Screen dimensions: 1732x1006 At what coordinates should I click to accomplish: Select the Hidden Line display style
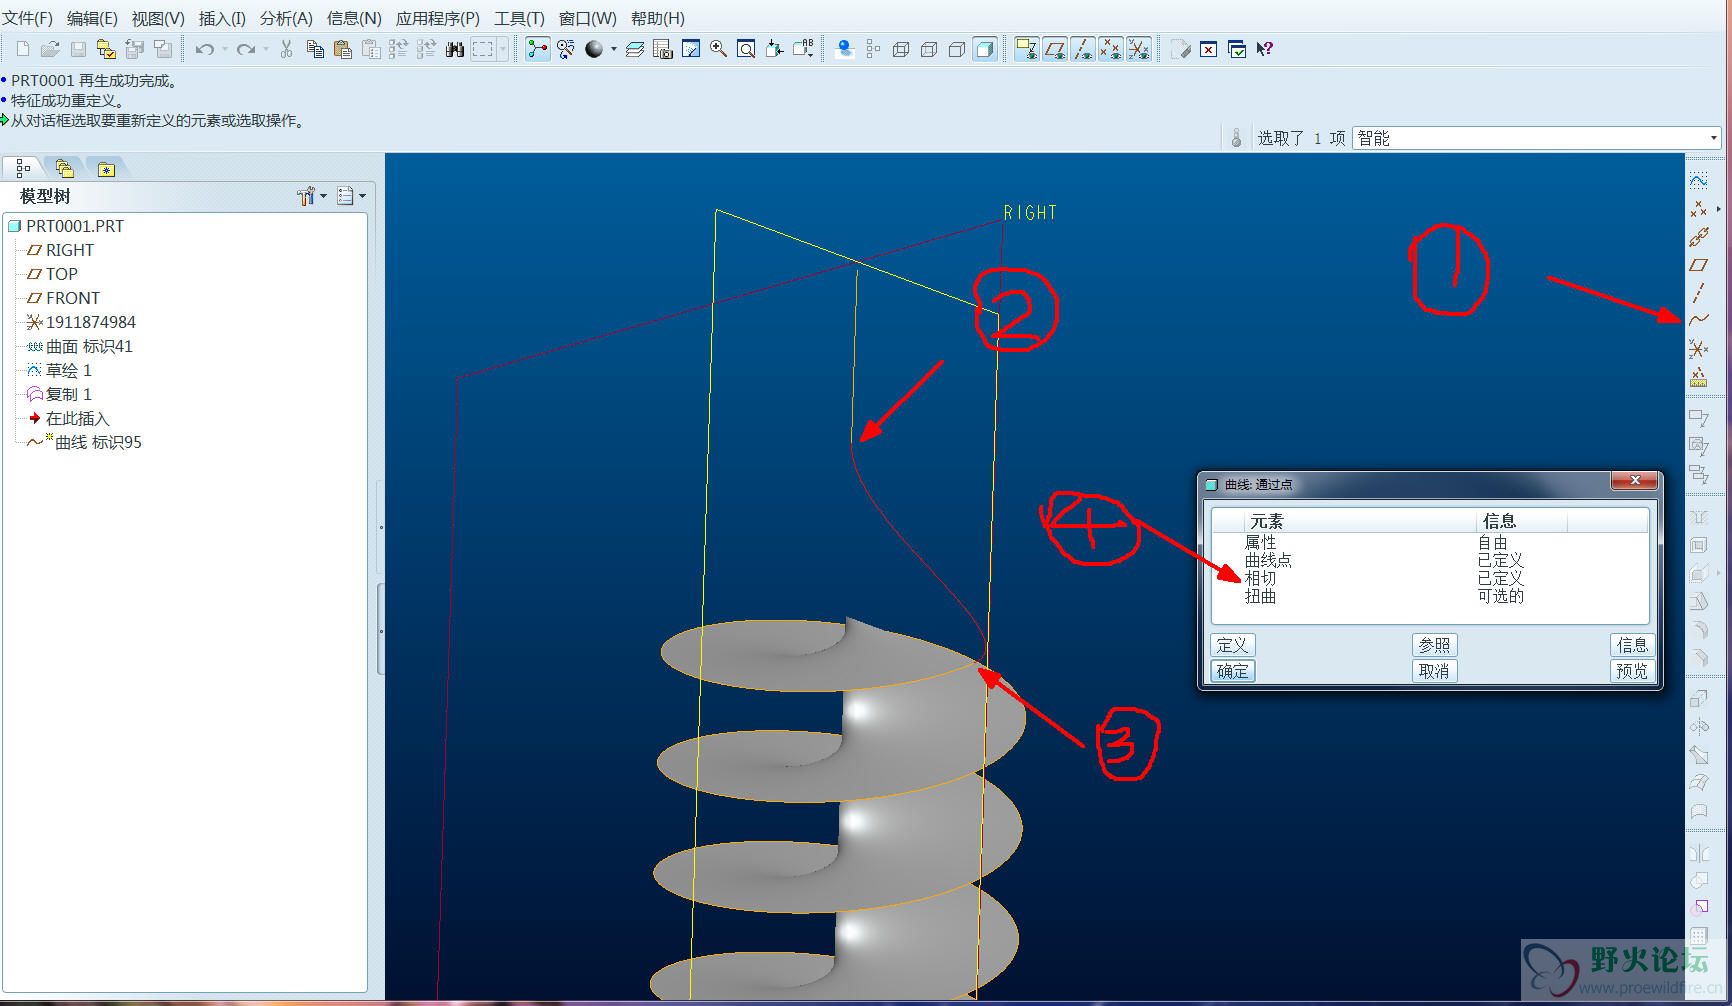pos(928,49)
